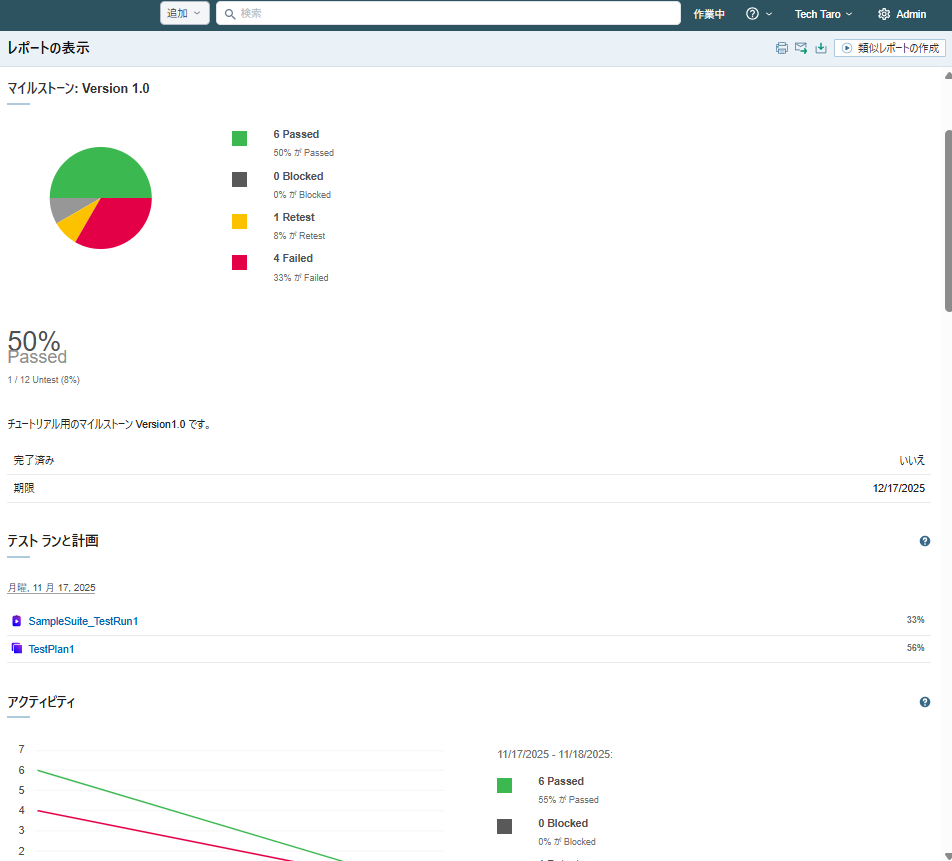This screenshot has width=952, height=861.
Task: Click the yellow Retest legend swatch
Action: pos(239,221)
